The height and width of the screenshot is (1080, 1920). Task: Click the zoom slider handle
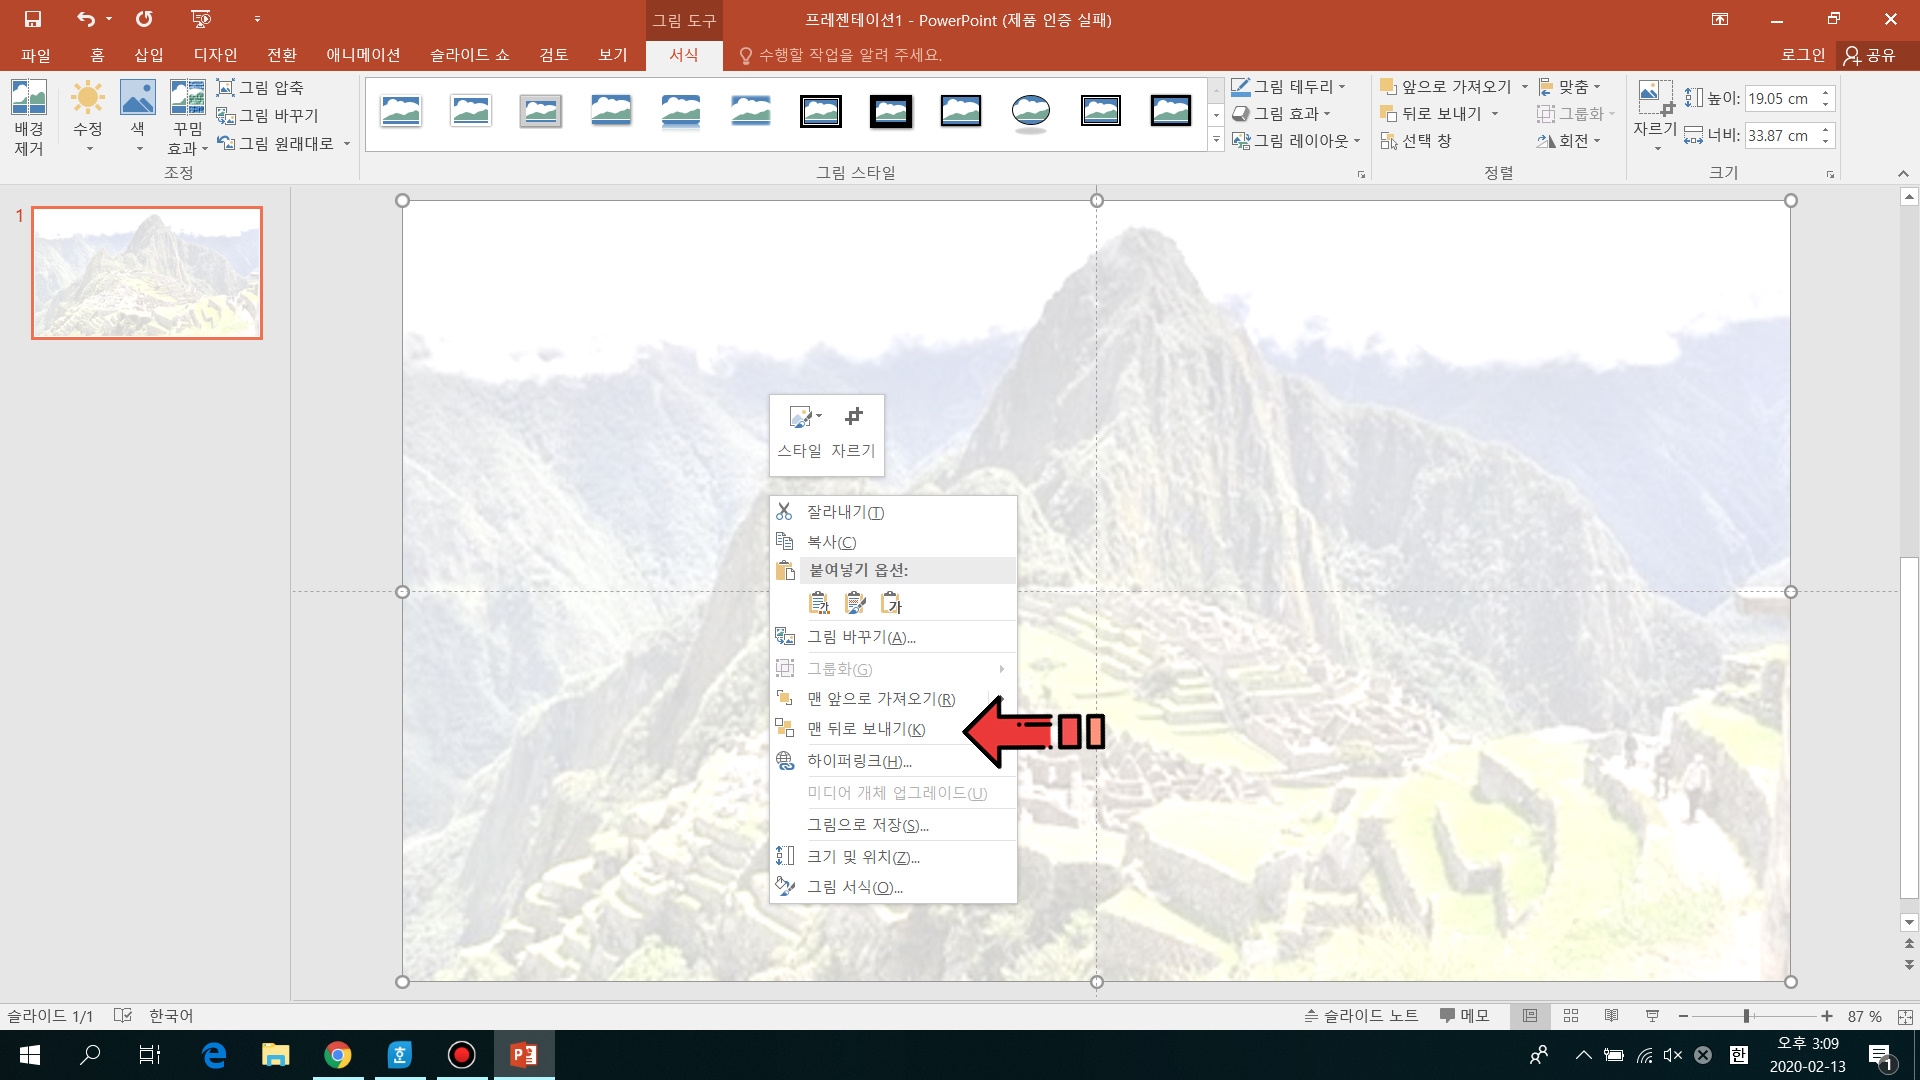coord(1746,1016)
